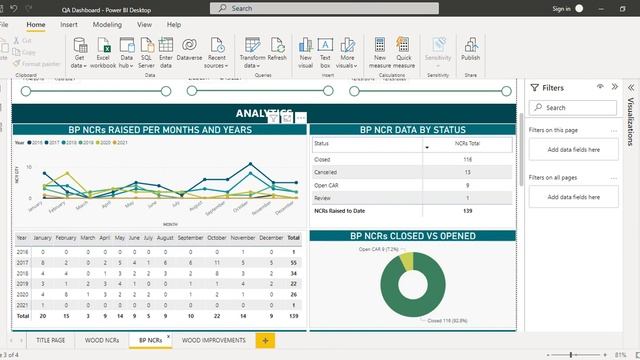Open the Data hub dropdown arrow

tap(132, 66)
